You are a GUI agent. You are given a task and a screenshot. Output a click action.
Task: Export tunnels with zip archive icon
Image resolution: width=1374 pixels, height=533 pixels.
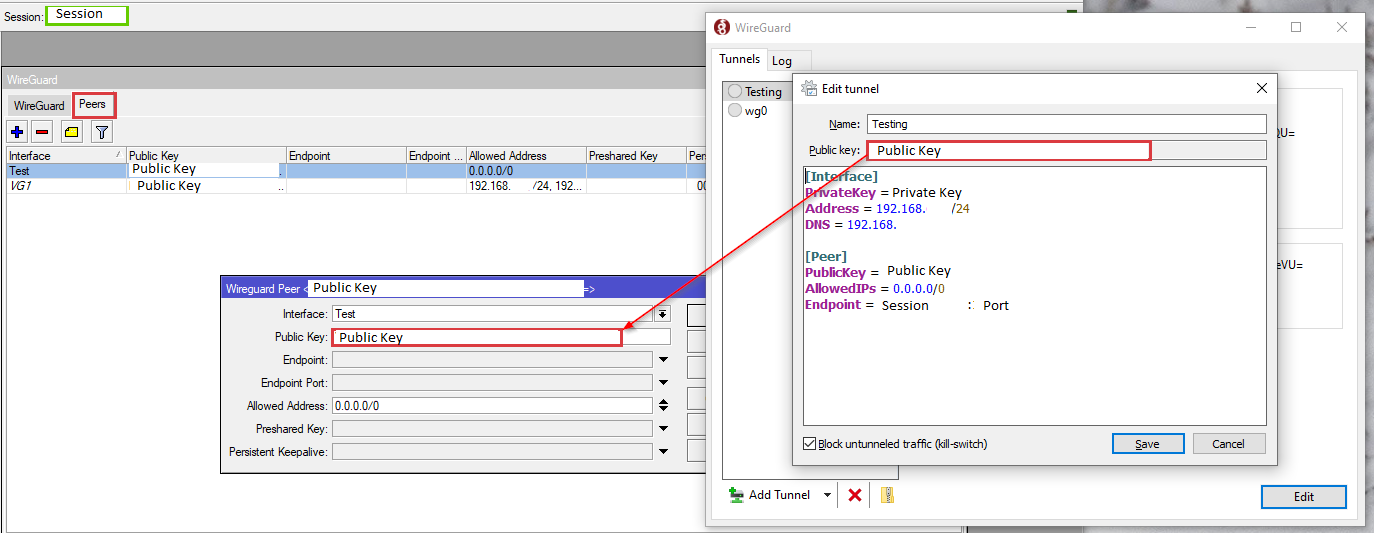click(x=887, y=495)
